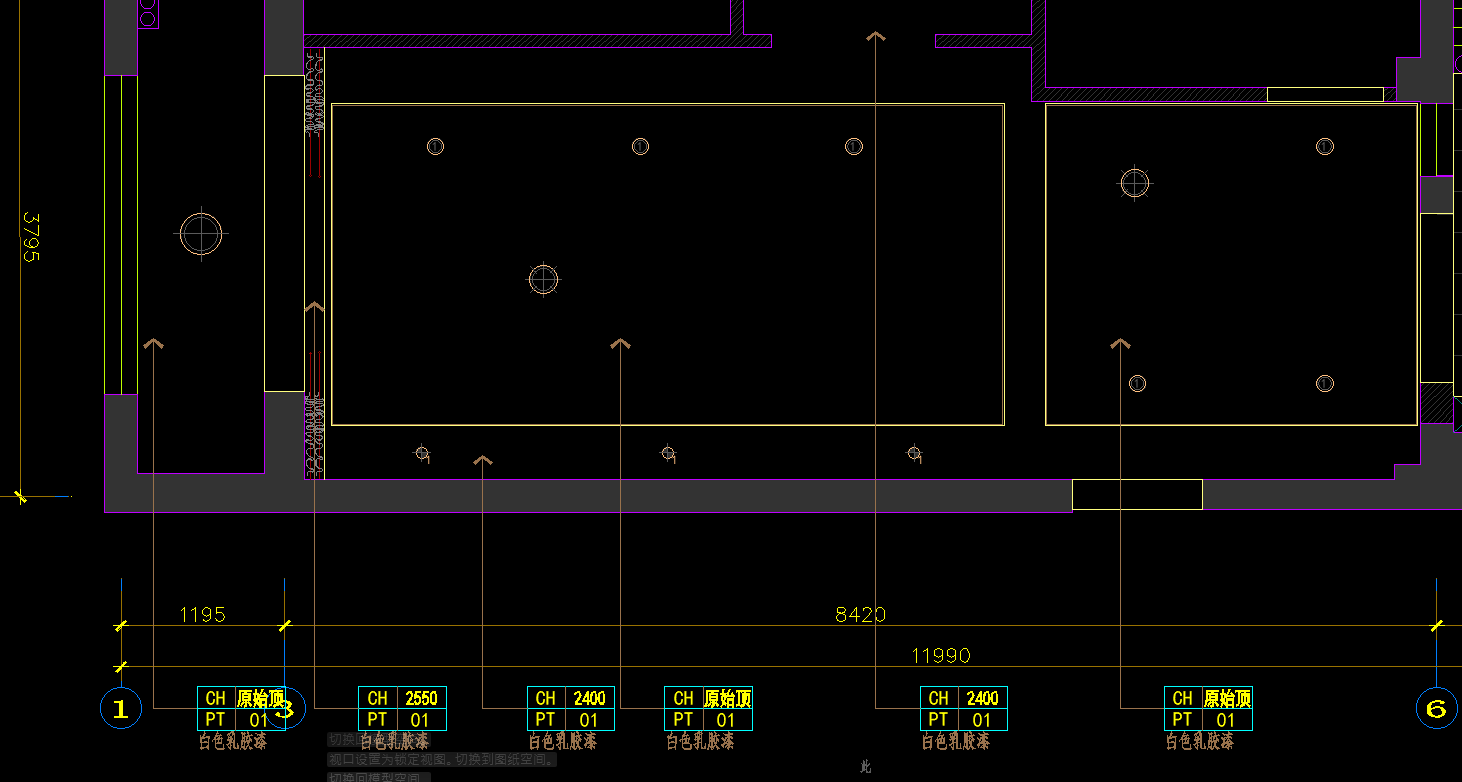Select the 3795 vertical dimension text
This screenshot has height=782, width=1462.
pos(30,237)
